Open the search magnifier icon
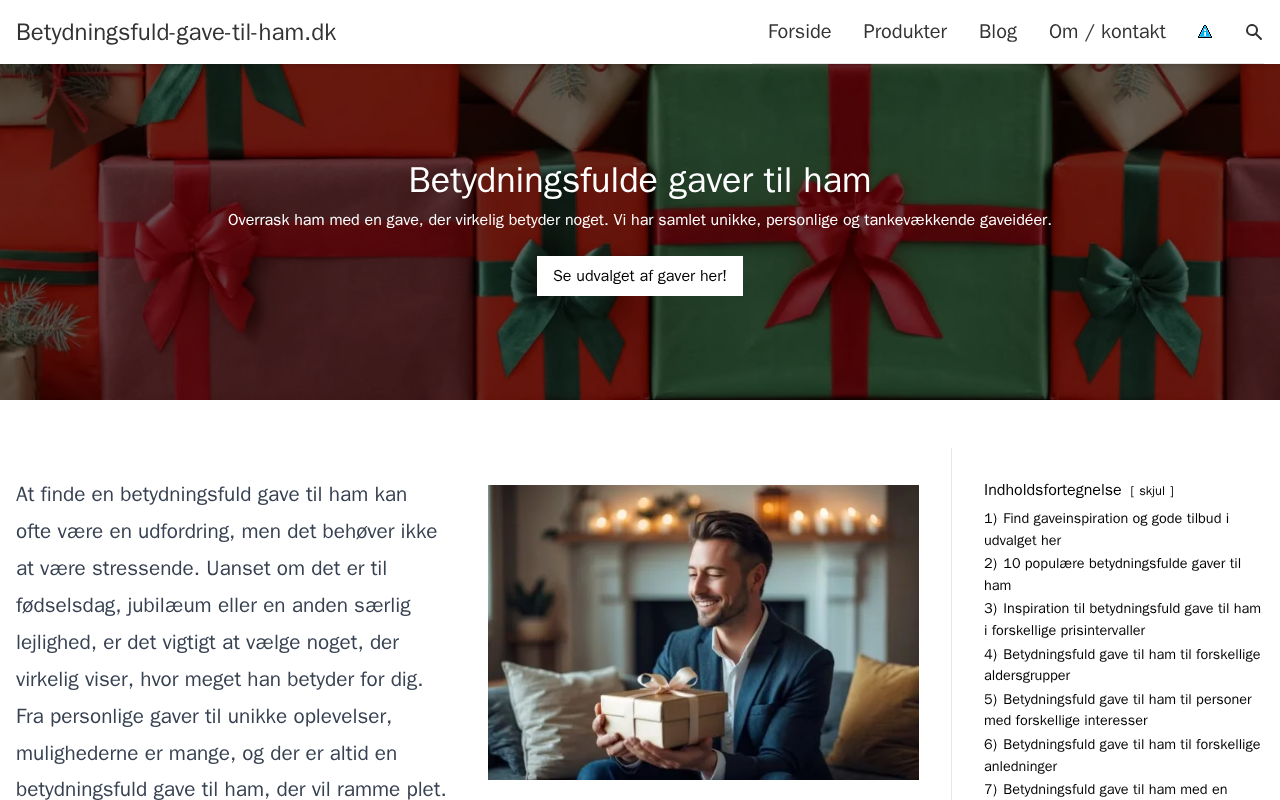 pos(1254,32)
